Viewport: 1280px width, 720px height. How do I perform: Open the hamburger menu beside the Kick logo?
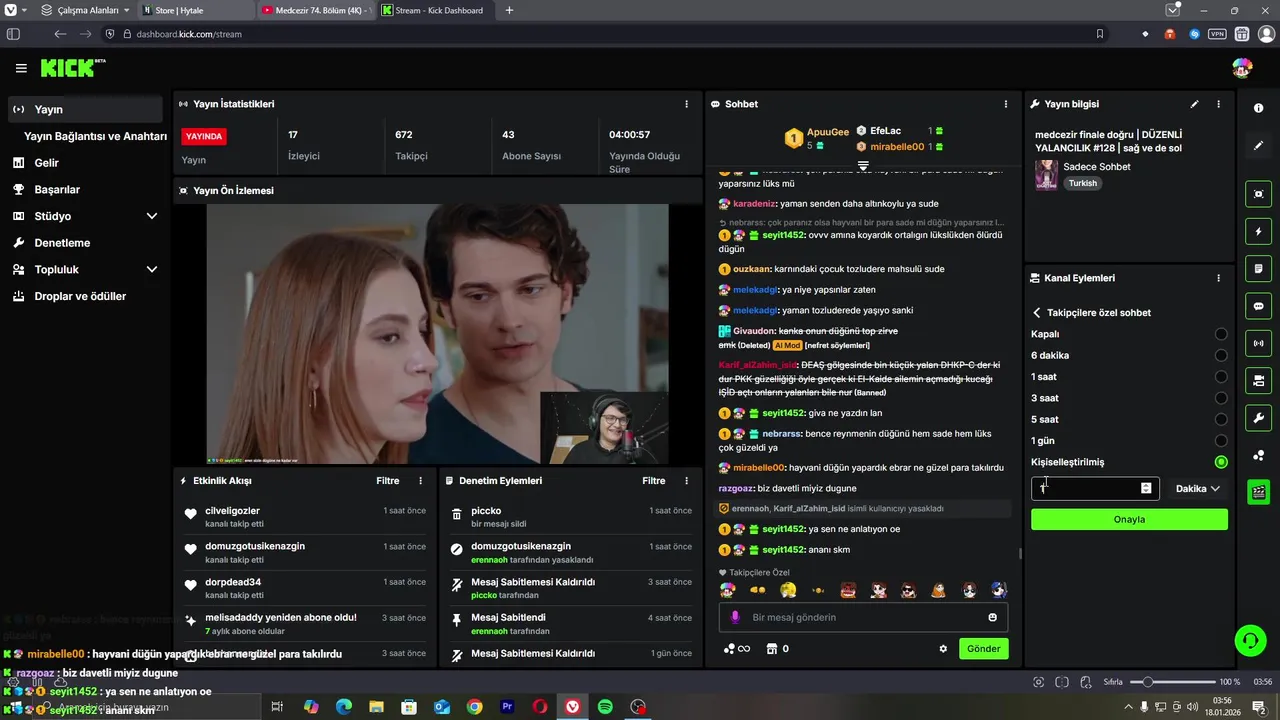tap(21, 68)
